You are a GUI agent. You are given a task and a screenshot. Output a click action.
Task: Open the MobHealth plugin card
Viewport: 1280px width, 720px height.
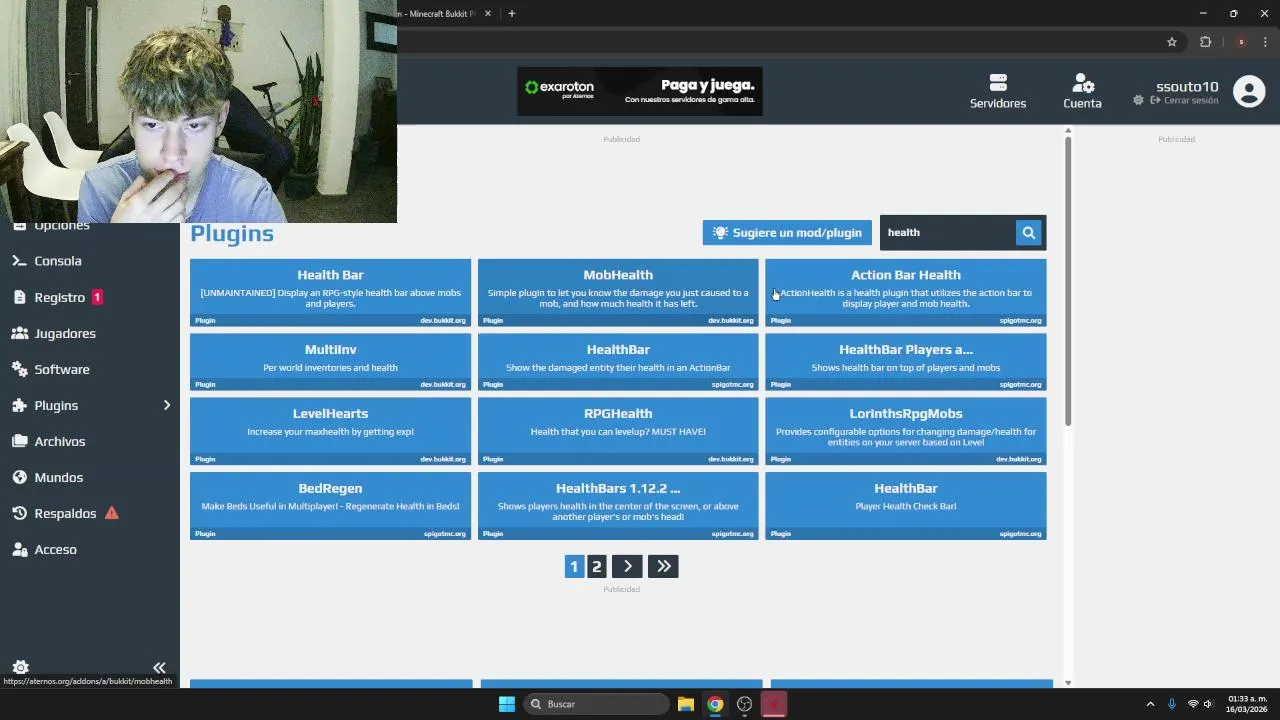tap(618, 293)
